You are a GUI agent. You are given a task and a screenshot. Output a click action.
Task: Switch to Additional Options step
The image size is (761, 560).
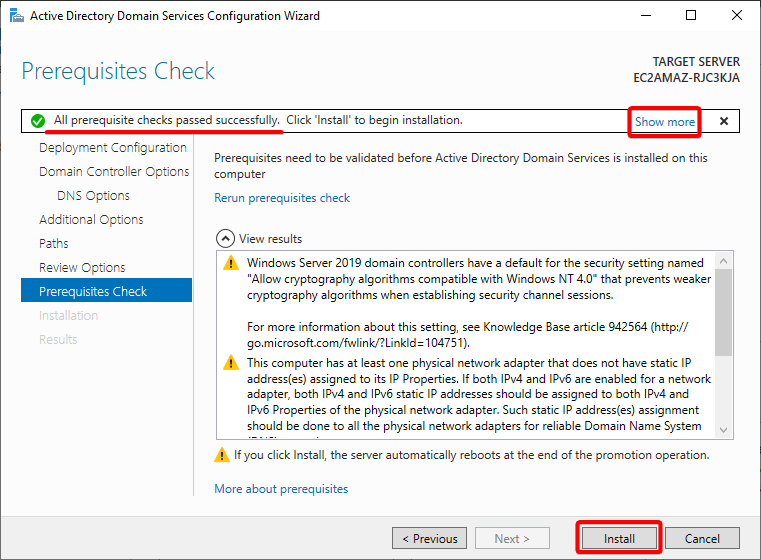click(91, 220)
